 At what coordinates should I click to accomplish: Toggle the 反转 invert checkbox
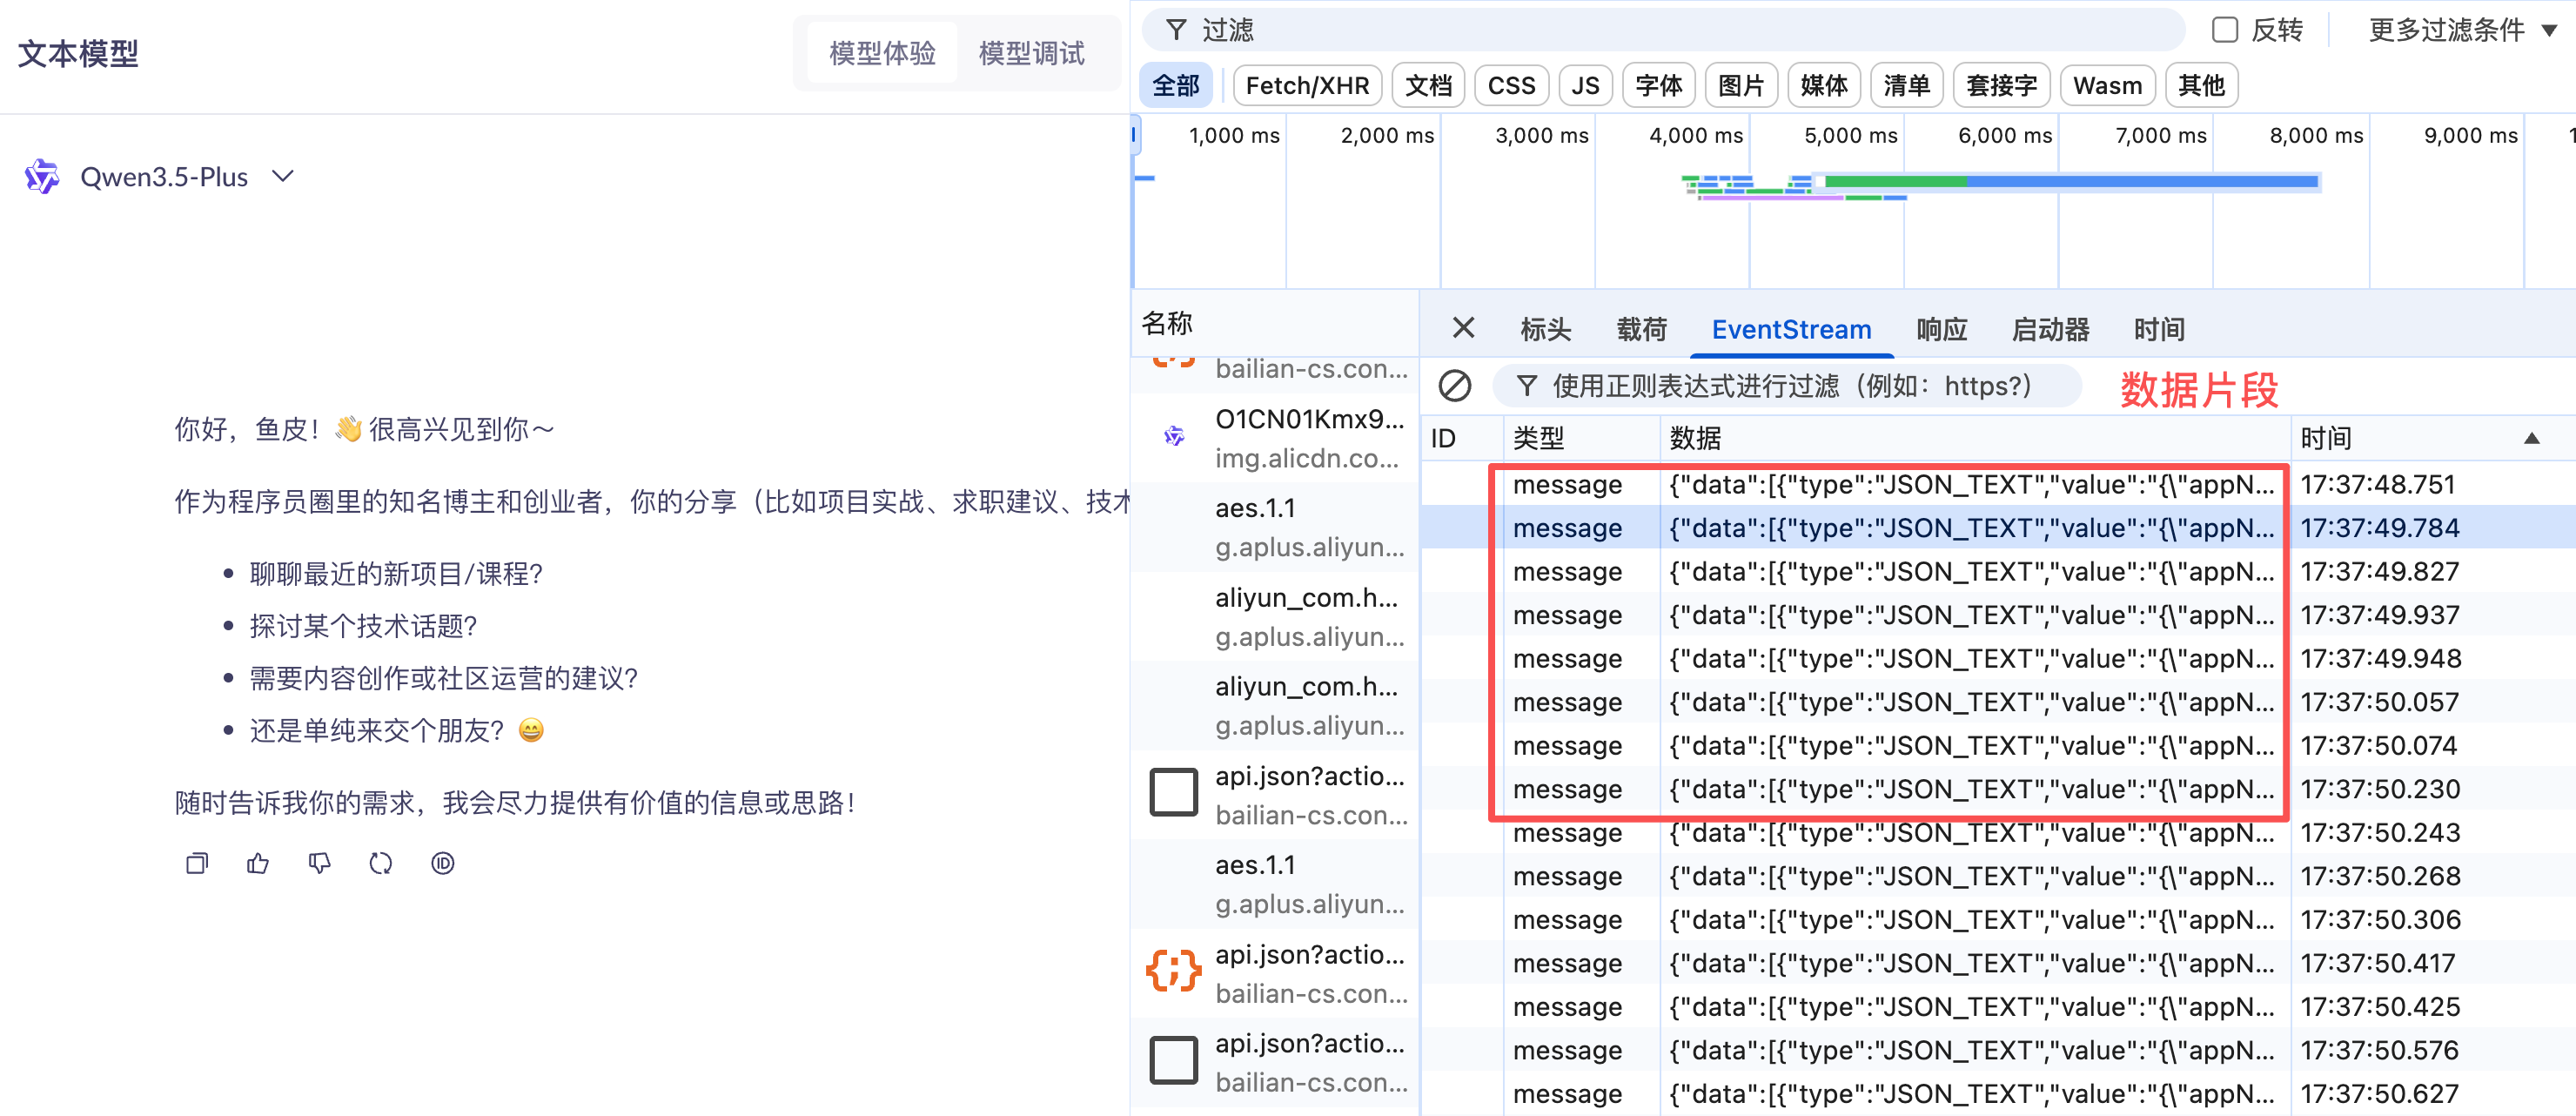[x=2224, y=30]
